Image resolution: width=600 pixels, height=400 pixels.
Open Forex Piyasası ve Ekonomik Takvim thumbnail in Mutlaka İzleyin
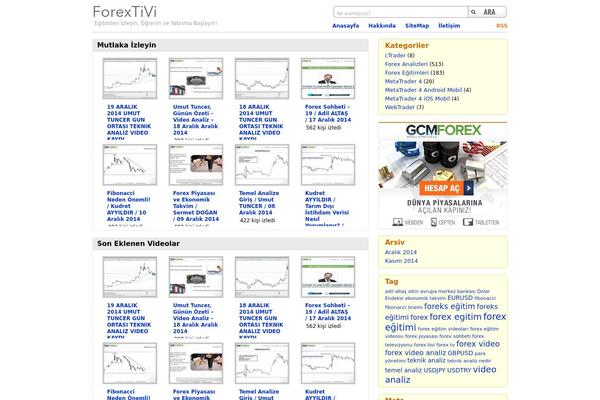[x=196, y=165]
